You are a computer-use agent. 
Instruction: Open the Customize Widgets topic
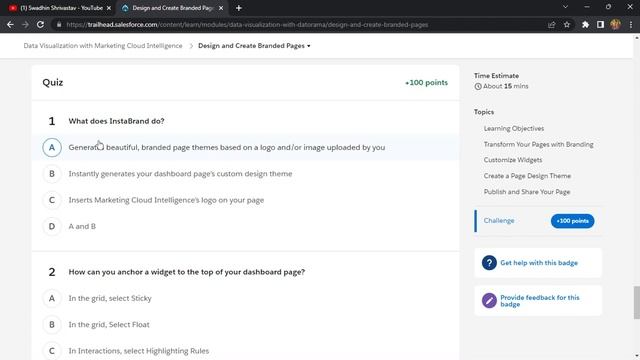pyautogui.click(x=513, y=160)
